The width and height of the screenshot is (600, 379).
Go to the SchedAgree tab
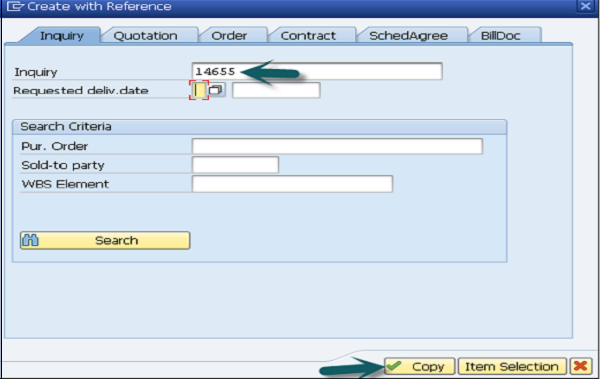pyautogui.click(x=408, y=36)
